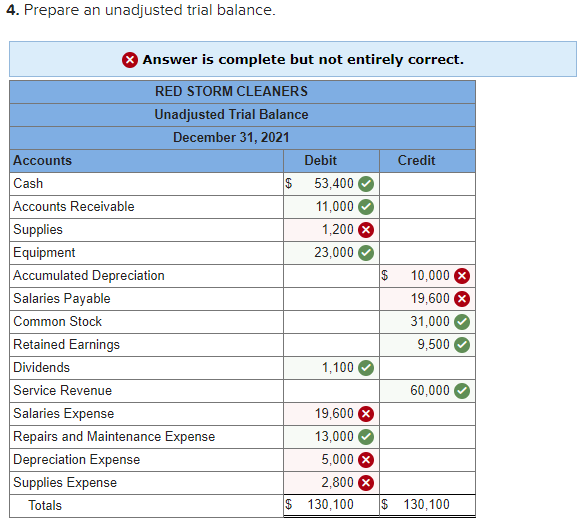This screenshot has width=584, height=527.
Task: Select the Retained Earnings credit value 9,500
Action: (x=434, y=345)
